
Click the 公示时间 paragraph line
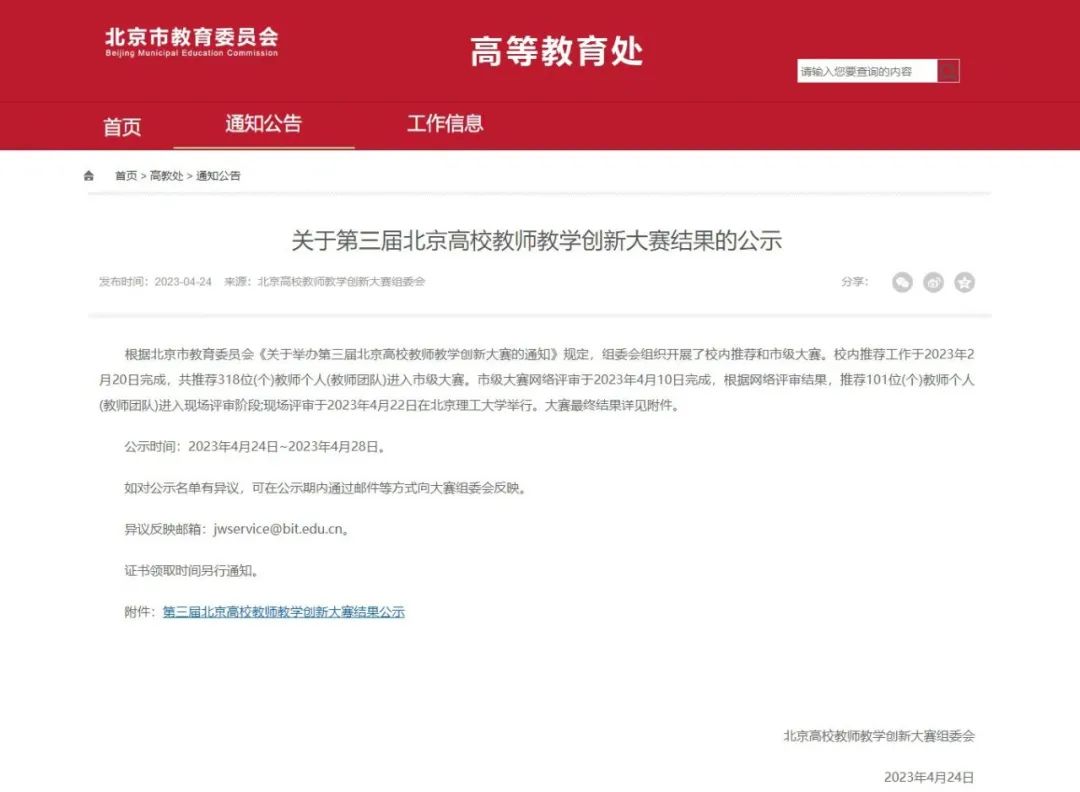(x=255, y=446)
